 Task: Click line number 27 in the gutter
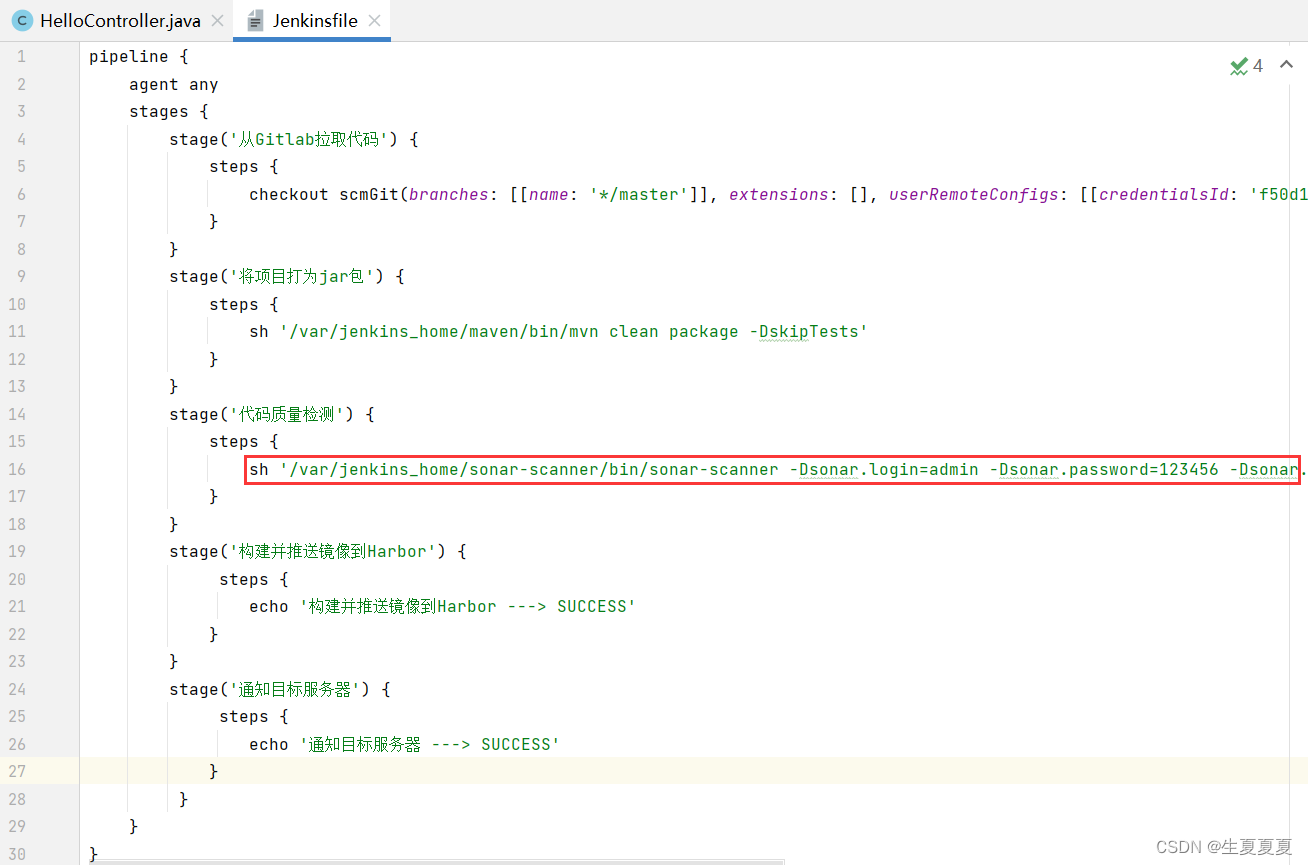click(x=19, y=771)
